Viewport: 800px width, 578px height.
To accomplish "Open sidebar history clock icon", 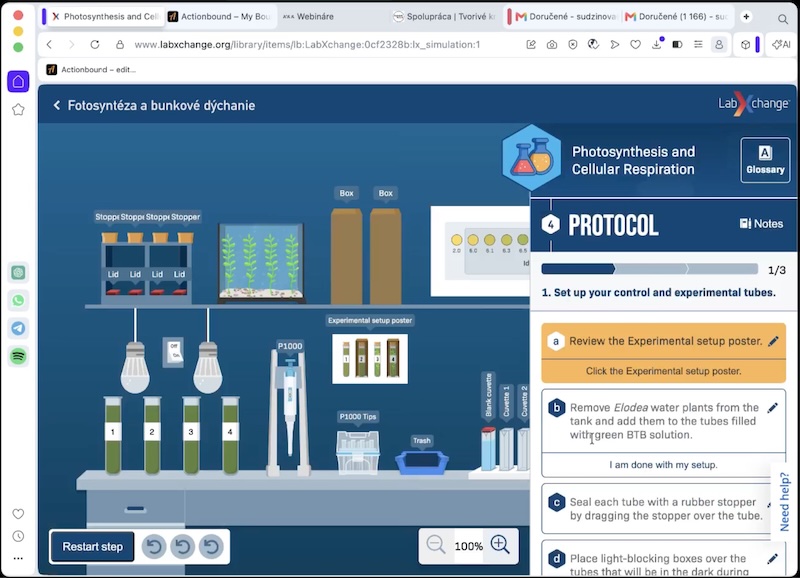I will (x=18, y=536).
